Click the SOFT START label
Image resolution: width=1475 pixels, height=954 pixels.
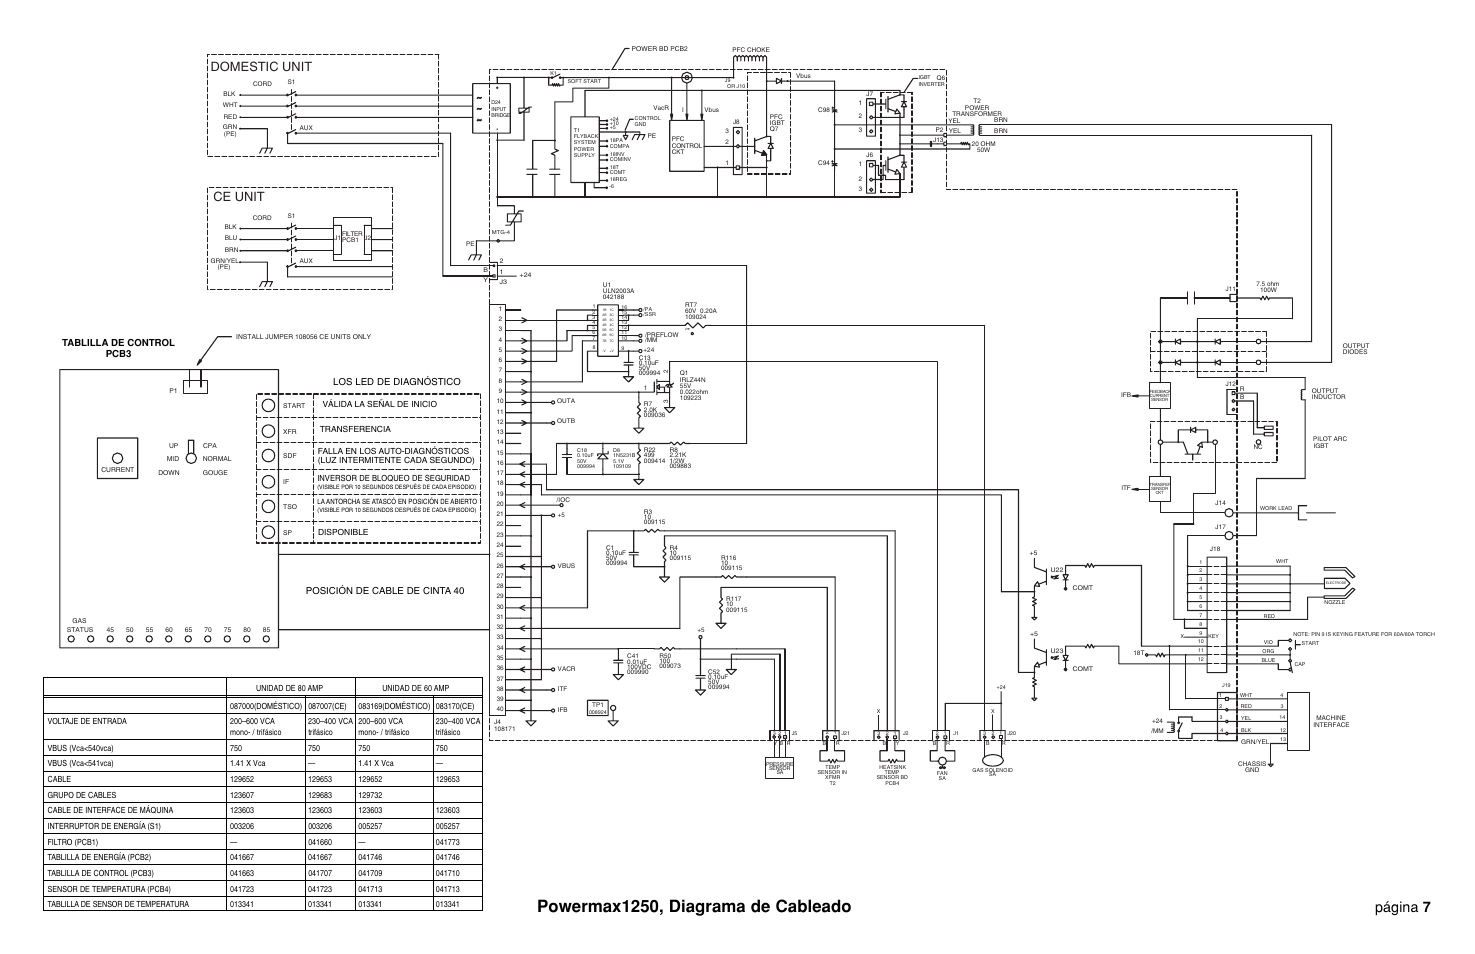[x=584, y=81]
